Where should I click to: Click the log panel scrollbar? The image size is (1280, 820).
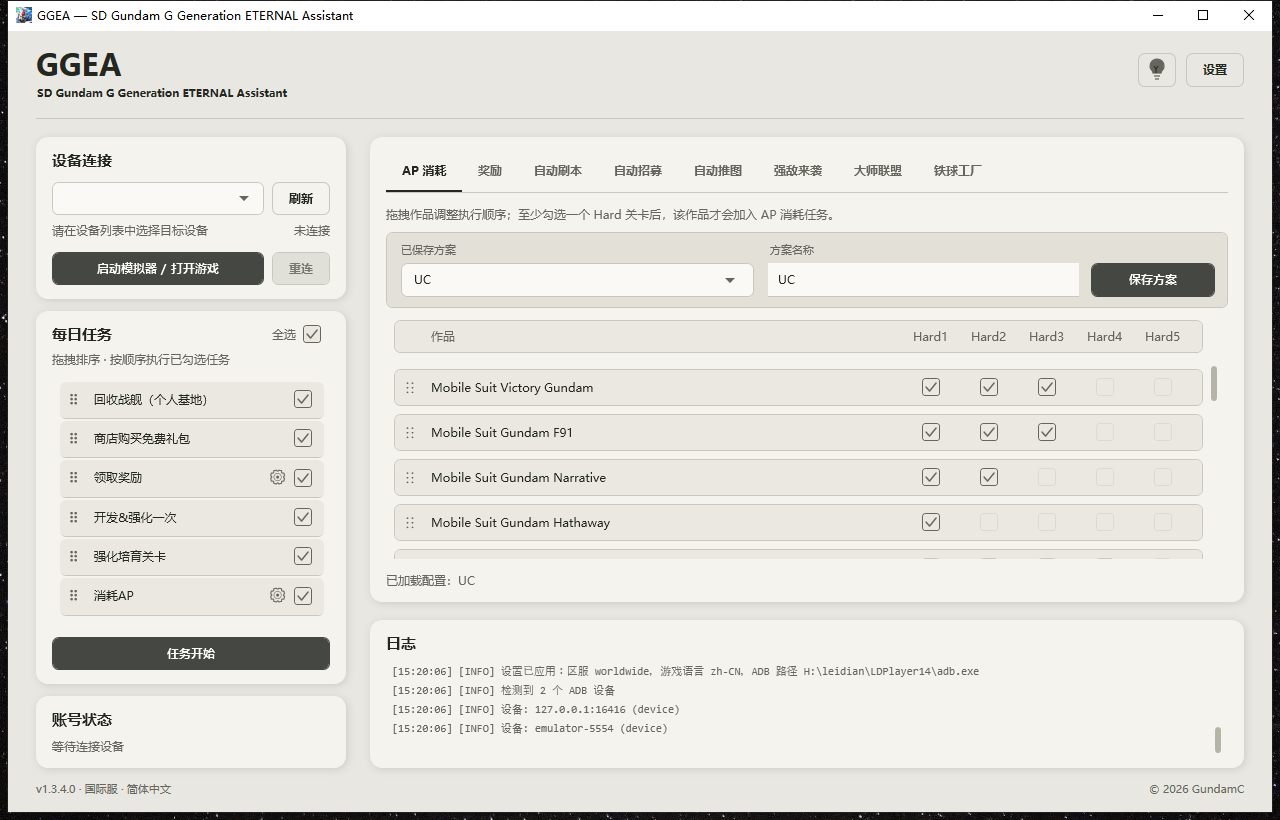(1218, 740)
